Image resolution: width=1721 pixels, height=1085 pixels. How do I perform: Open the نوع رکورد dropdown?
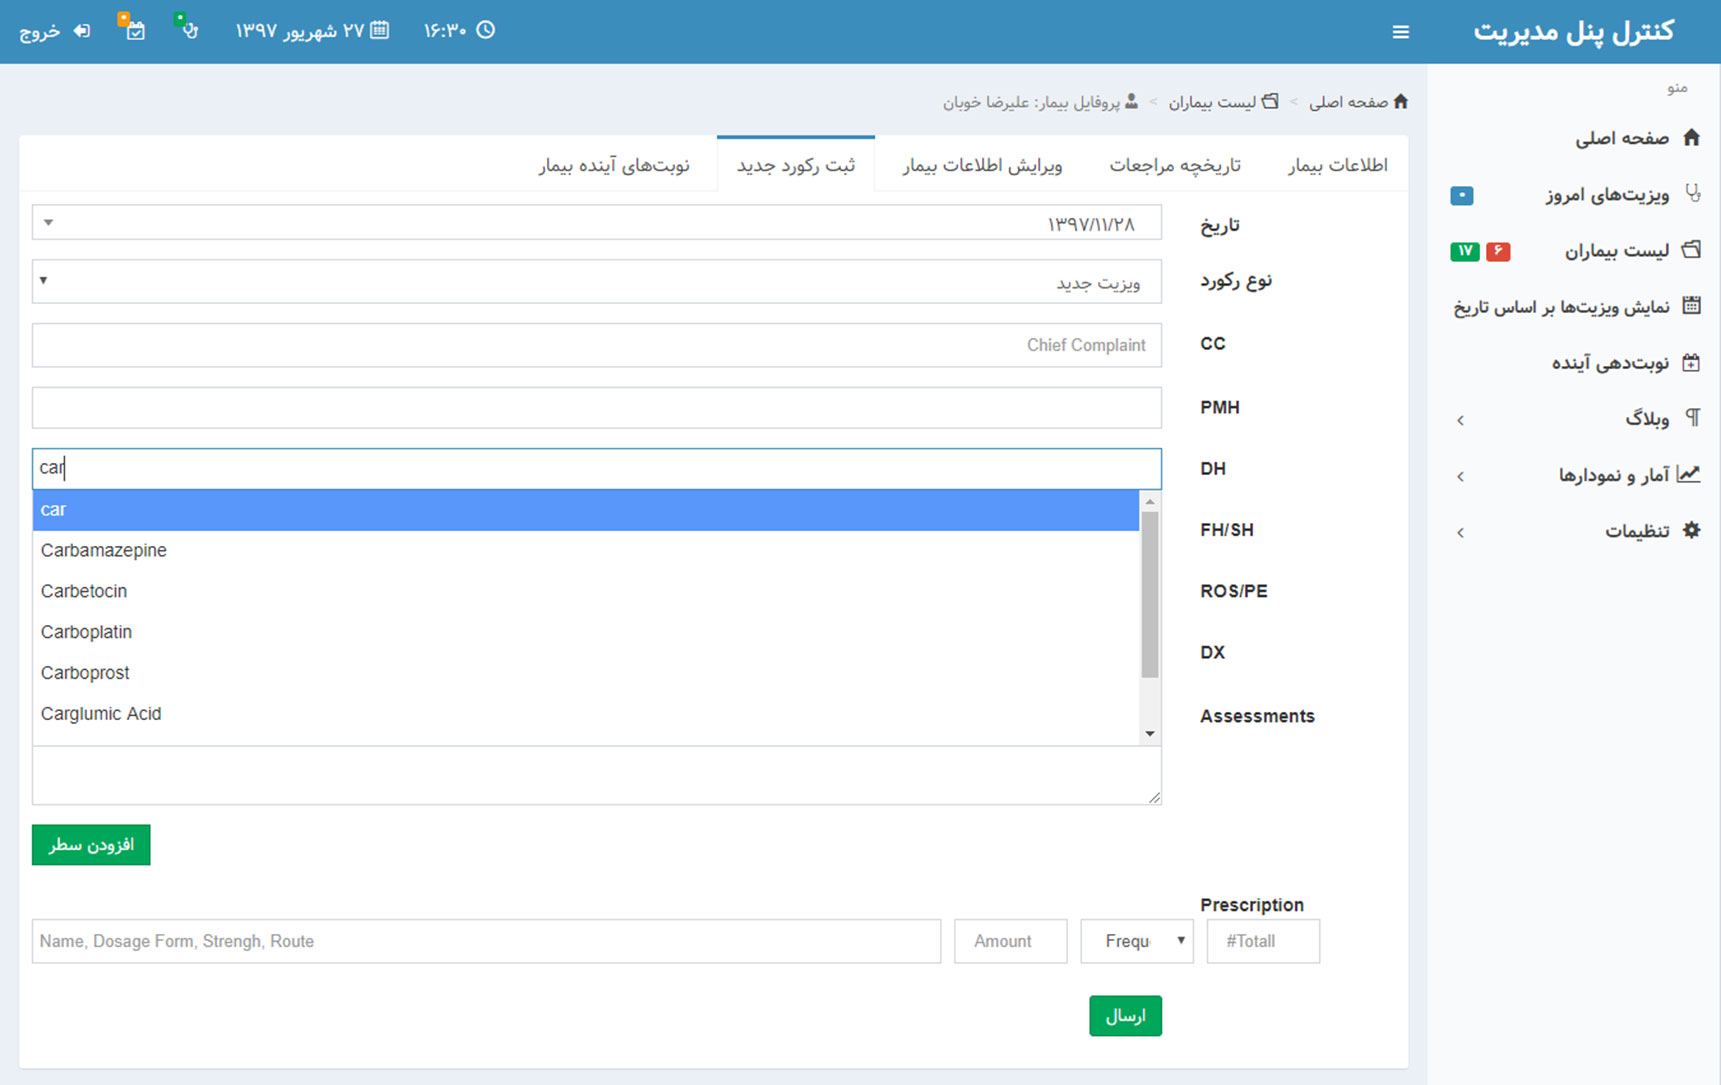597,282
